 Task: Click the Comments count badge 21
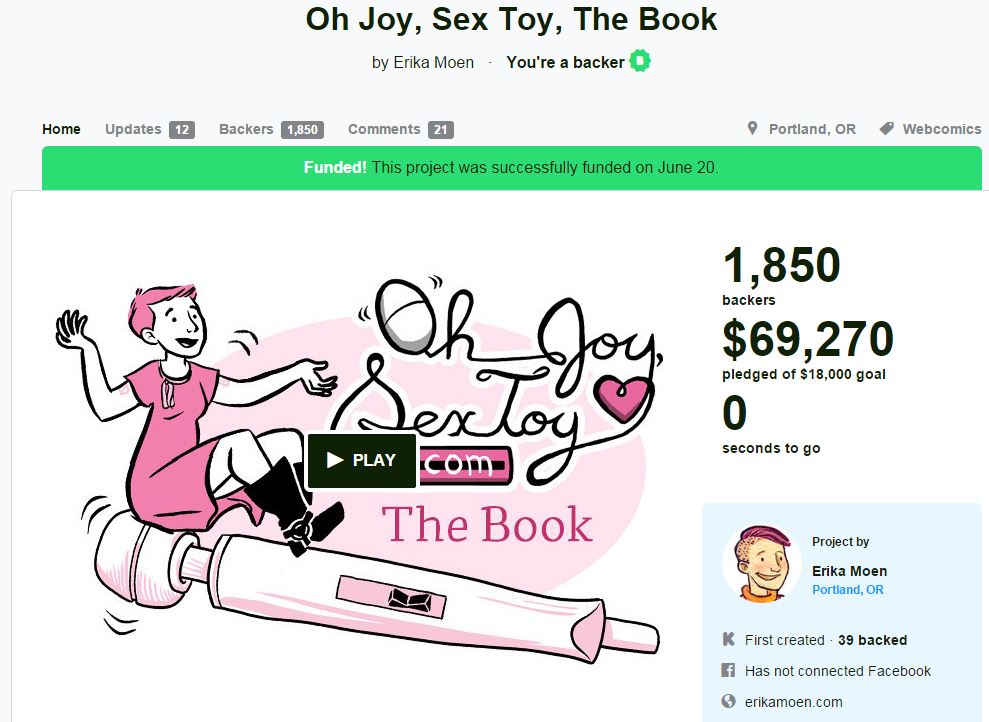click(440, 130)
